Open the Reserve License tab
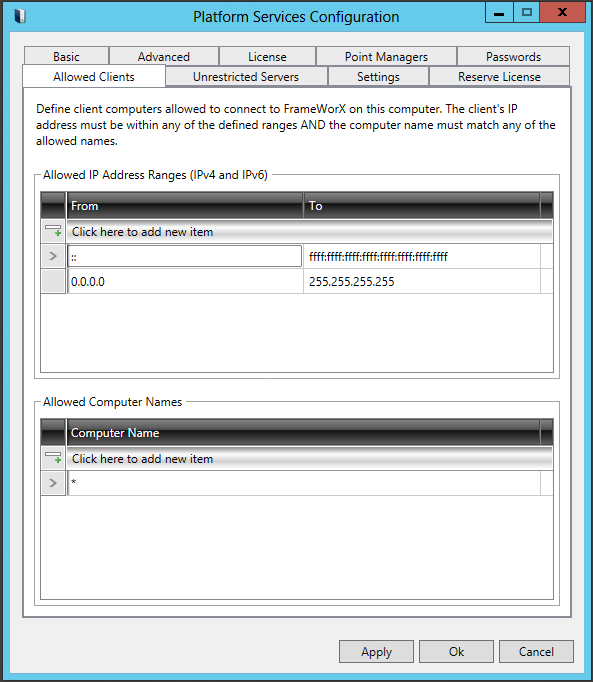The width and height of the screenshot is (593, 682). click(499, 77)
